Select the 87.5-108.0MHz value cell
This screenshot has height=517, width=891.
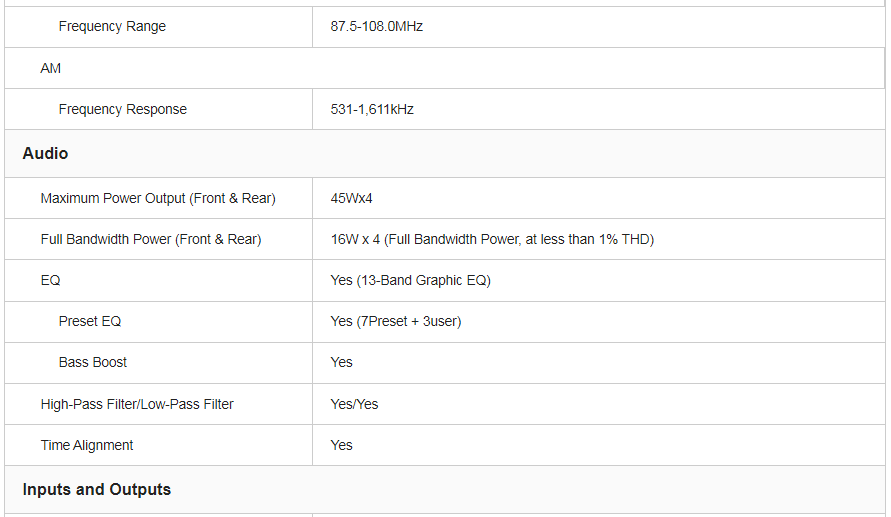point(376,27)
